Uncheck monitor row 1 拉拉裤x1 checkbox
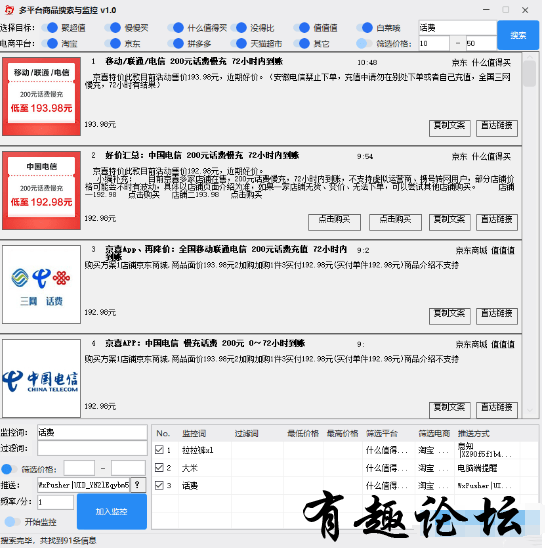Screen dimensions: 545x550 (x=159, y=450)
